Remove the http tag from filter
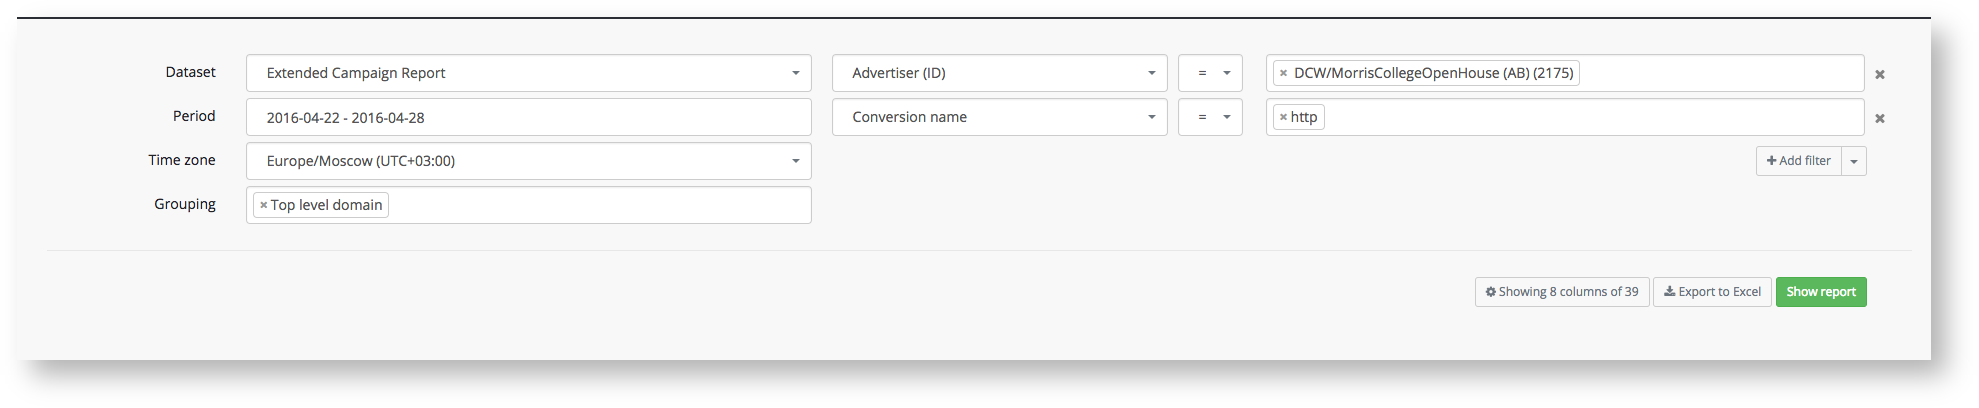Viewport: 1979px width, 408px height. (1283, 117)
